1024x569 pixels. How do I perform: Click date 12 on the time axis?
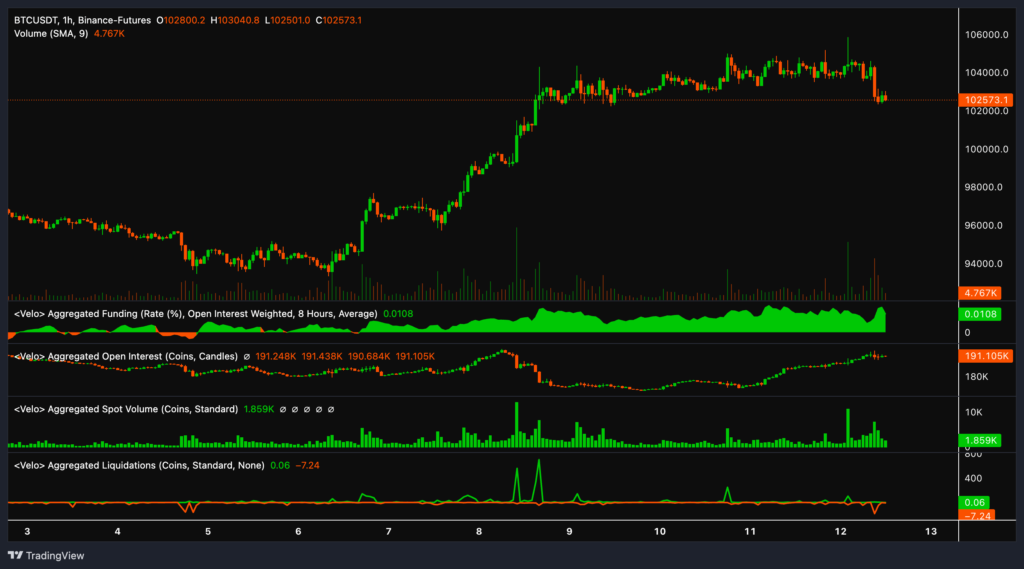click(x=840, y=531)
